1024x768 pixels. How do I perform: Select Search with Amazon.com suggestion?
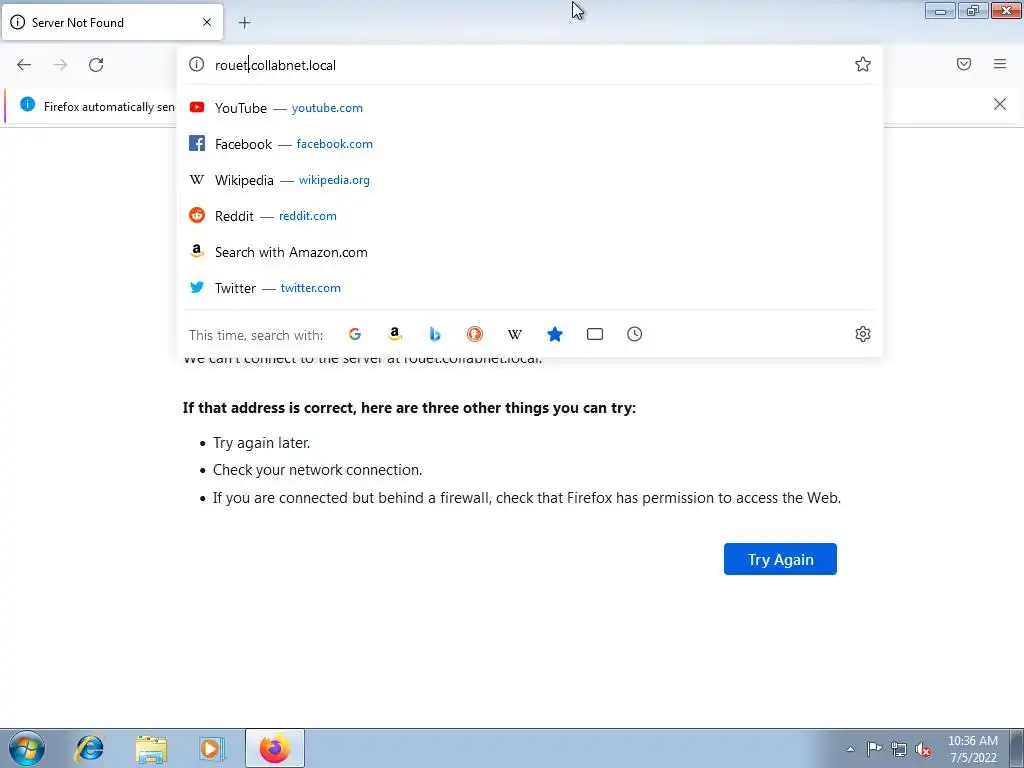[529, 252]
